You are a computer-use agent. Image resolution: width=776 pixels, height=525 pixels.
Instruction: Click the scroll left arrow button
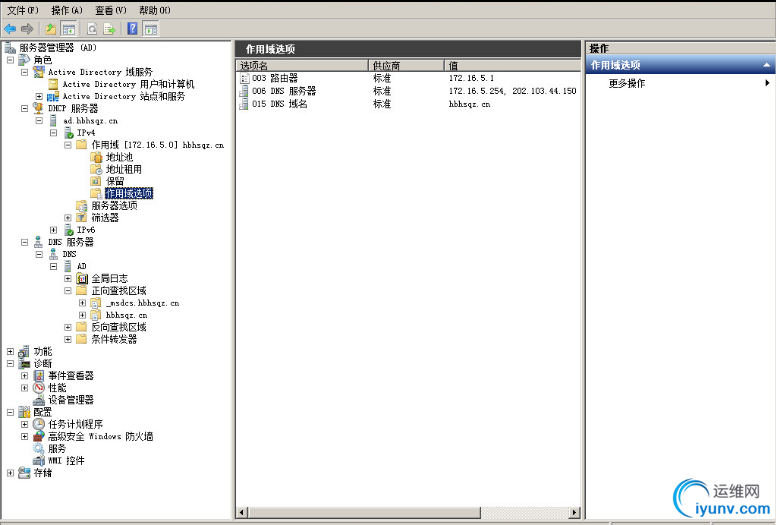(x=242, y=512)
